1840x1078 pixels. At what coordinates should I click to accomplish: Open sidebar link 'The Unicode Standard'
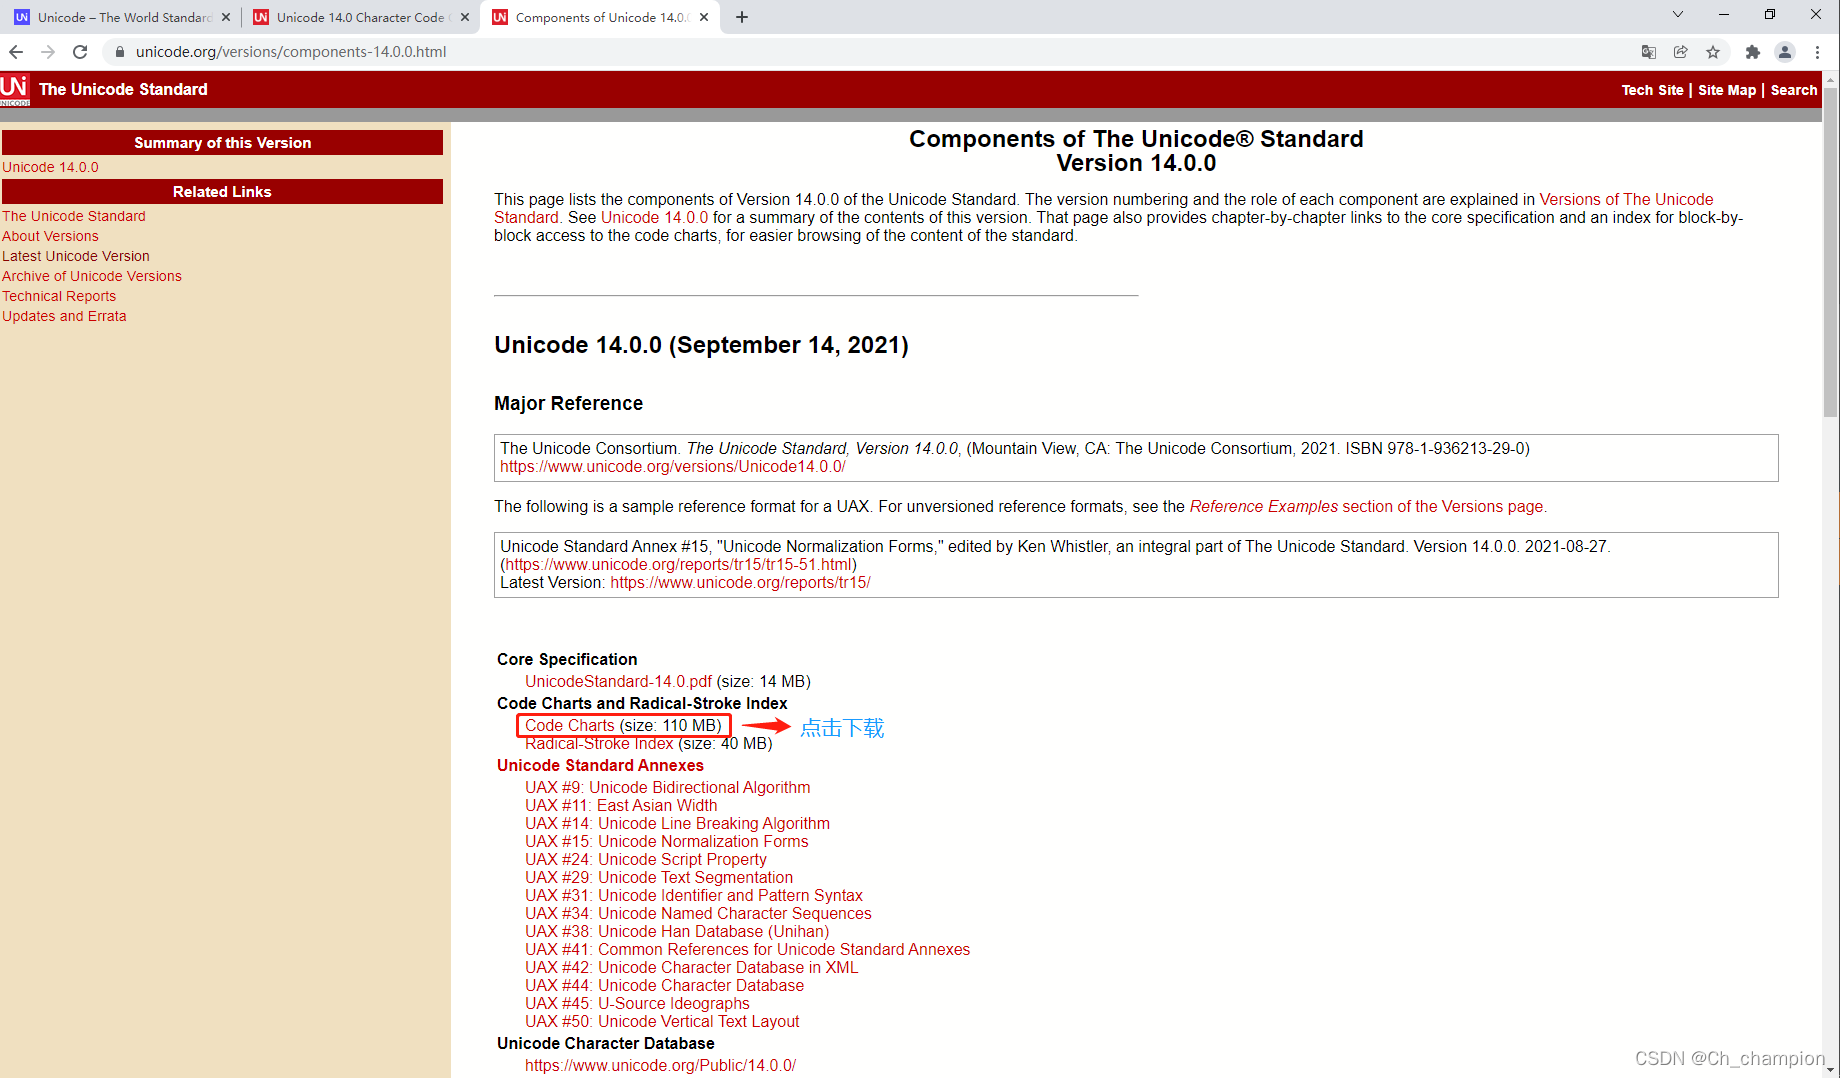point(74,216)
